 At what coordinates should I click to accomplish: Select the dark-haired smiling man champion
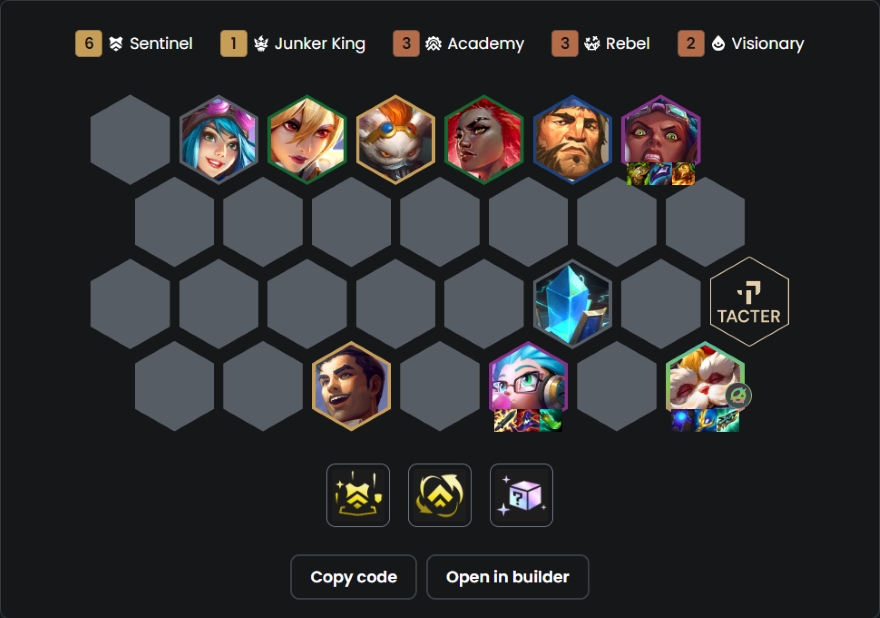351,386
